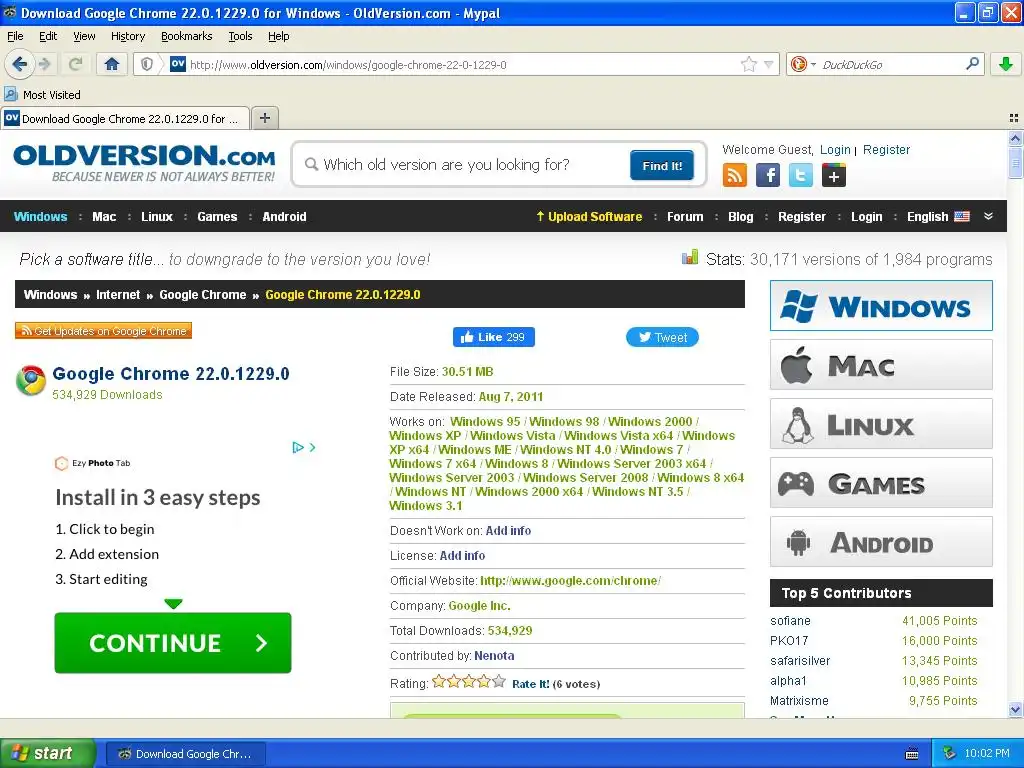Click the shield tracking protection icon
The image size is (1024, 768).
click(147, 64)
